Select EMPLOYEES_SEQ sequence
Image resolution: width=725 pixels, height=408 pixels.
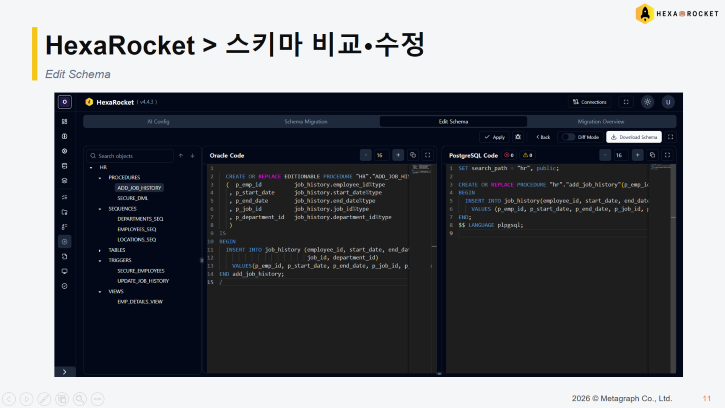click(x=136, y=229)
